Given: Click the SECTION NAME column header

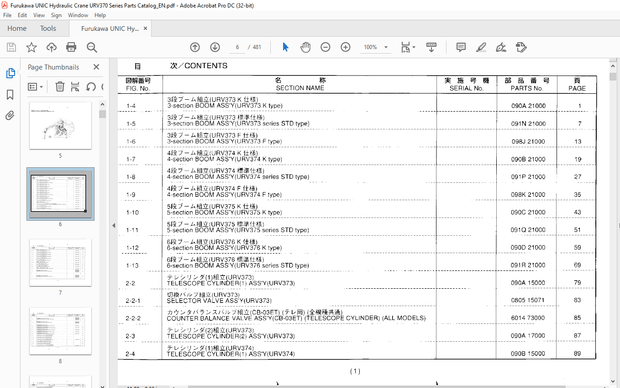Looking at the screenshot, I should [x=300, y=88].
